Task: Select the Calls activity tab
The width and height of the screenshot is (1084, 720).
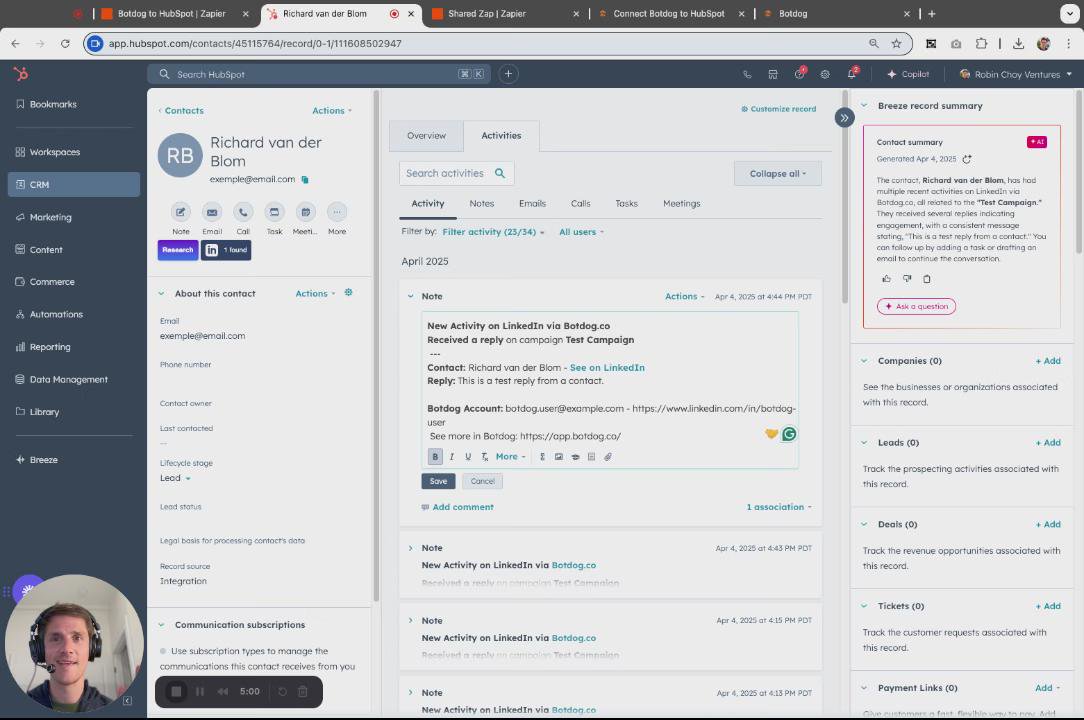Action: click(x=581, y=203)
